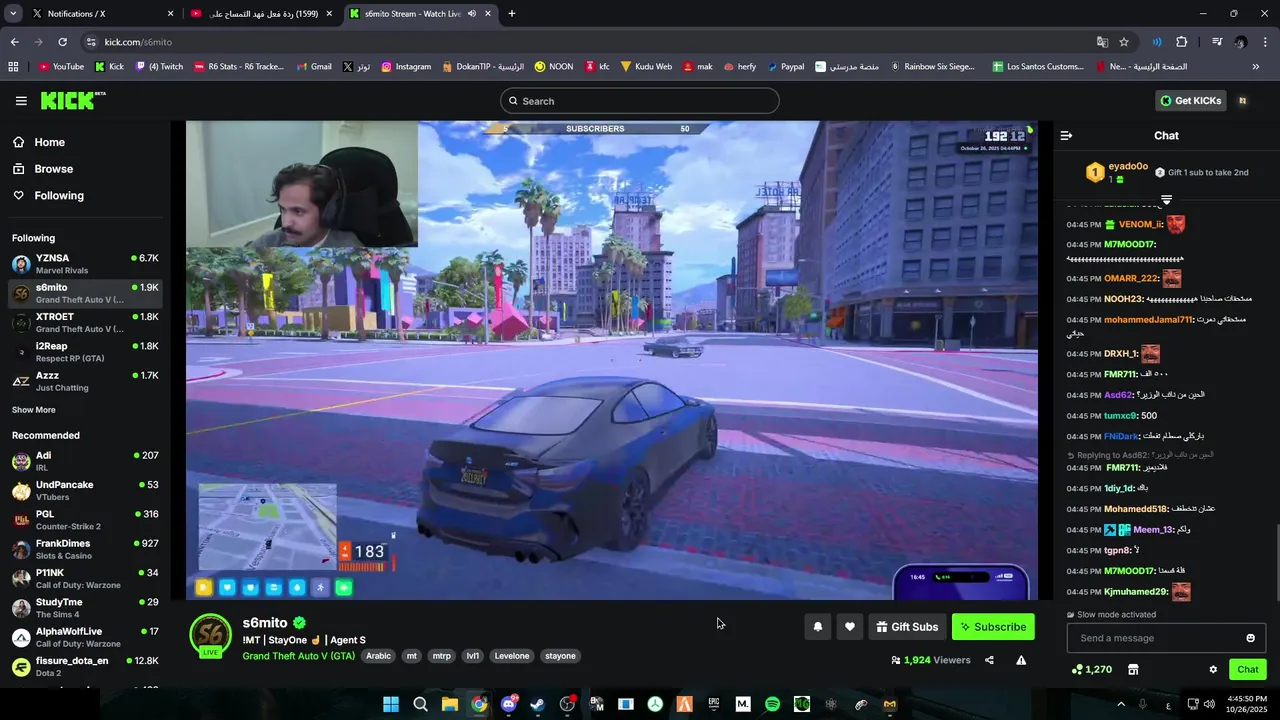The width and height of the screenshot is (1280, 720).
Task: Open the YouTube bookmark
Action: [x=61, y=67]
